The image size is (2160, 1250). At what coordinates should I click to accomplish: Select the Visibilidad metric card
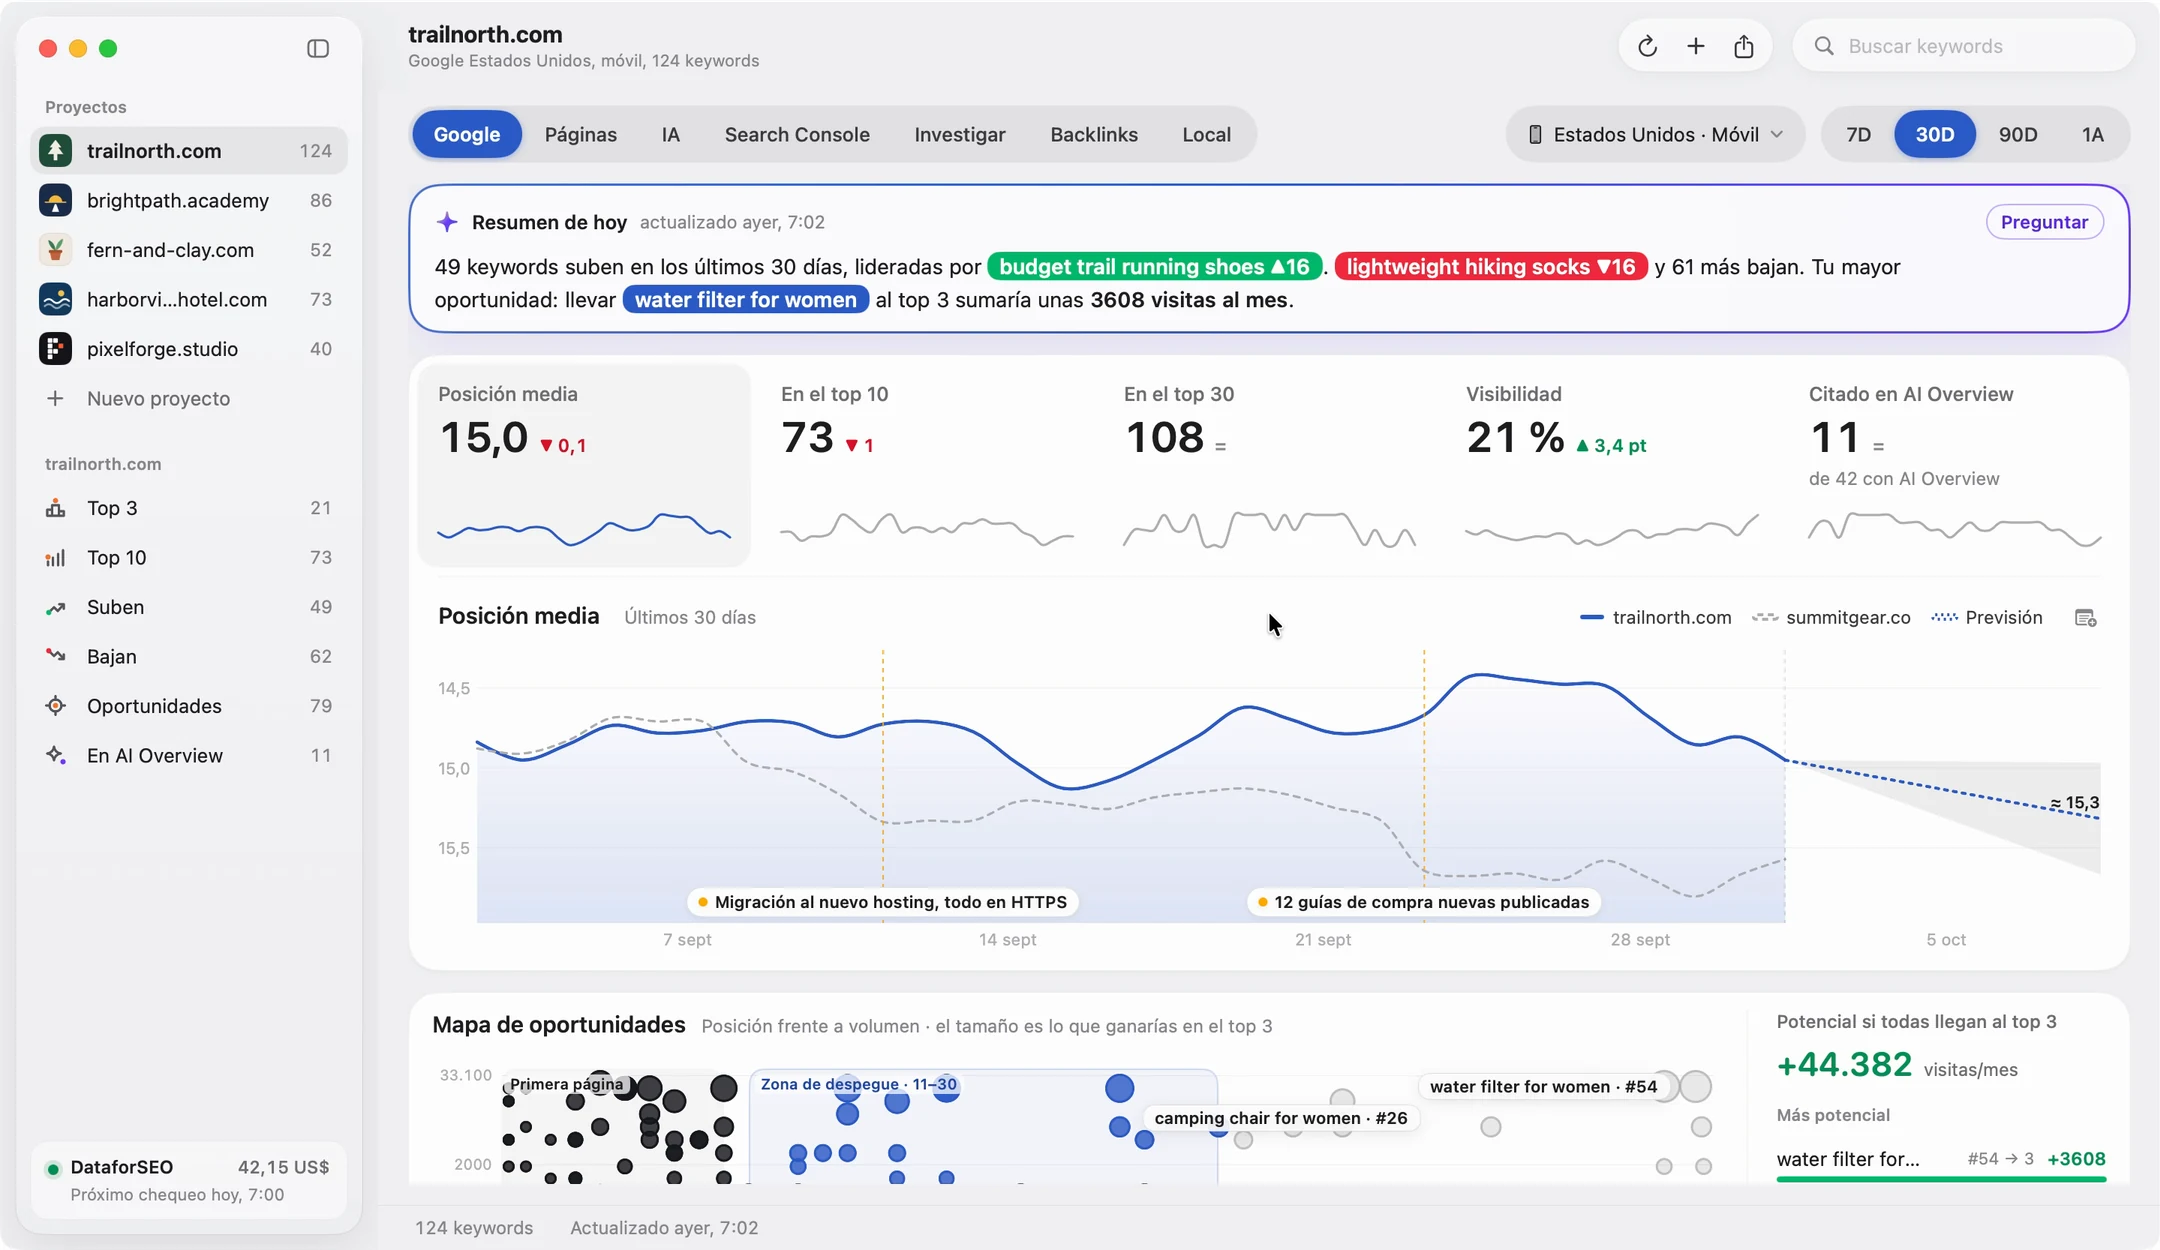[1611, 466]
